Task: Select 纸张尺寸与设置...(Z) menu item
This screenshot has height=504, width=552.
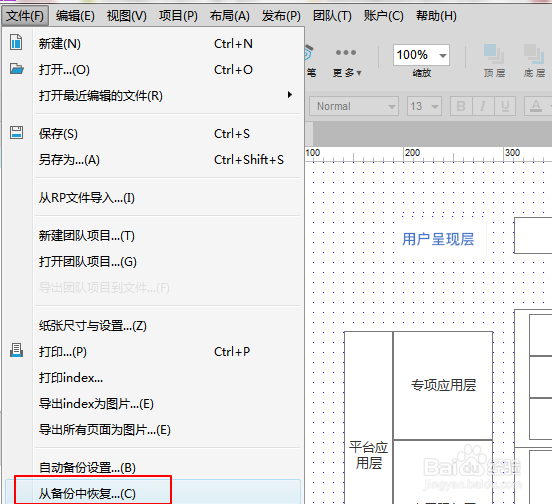Action: (153, 326)
